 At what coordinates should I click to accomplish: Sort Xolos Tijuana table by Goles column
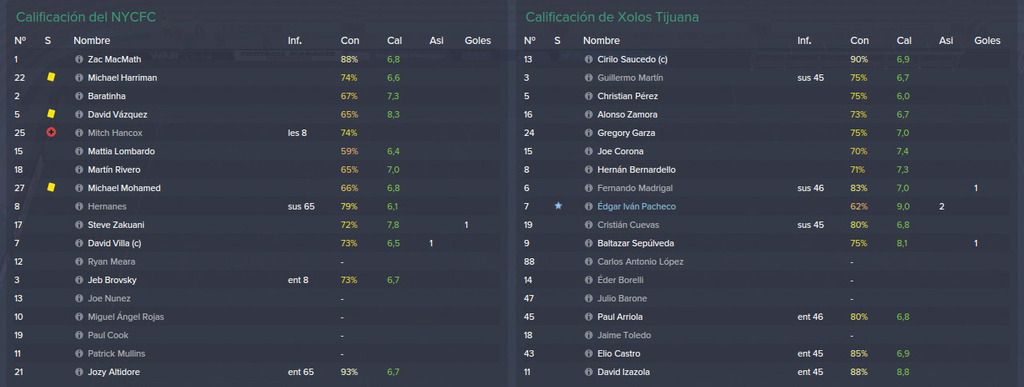click(x=987, y=40)
